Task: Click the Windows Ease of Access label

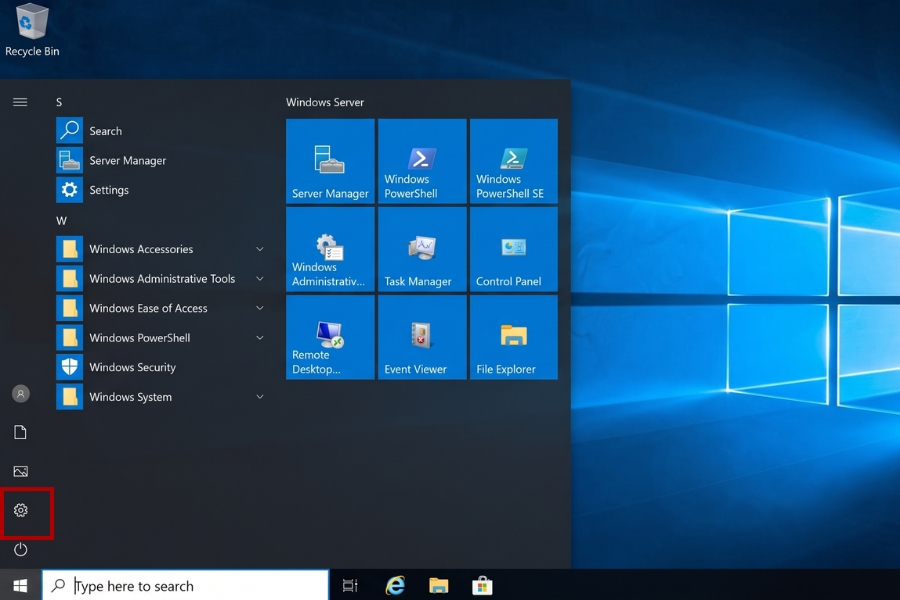Action: (148, 308)
